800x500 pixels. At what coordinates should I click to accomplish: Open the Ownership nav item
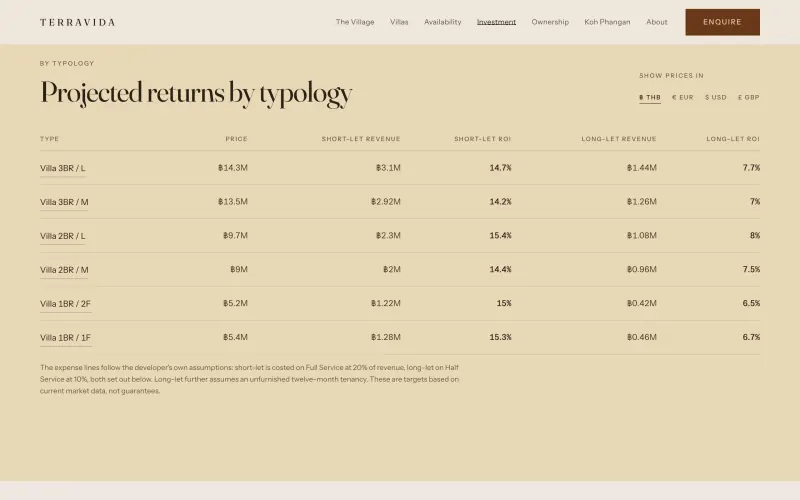tap(550, 22)
